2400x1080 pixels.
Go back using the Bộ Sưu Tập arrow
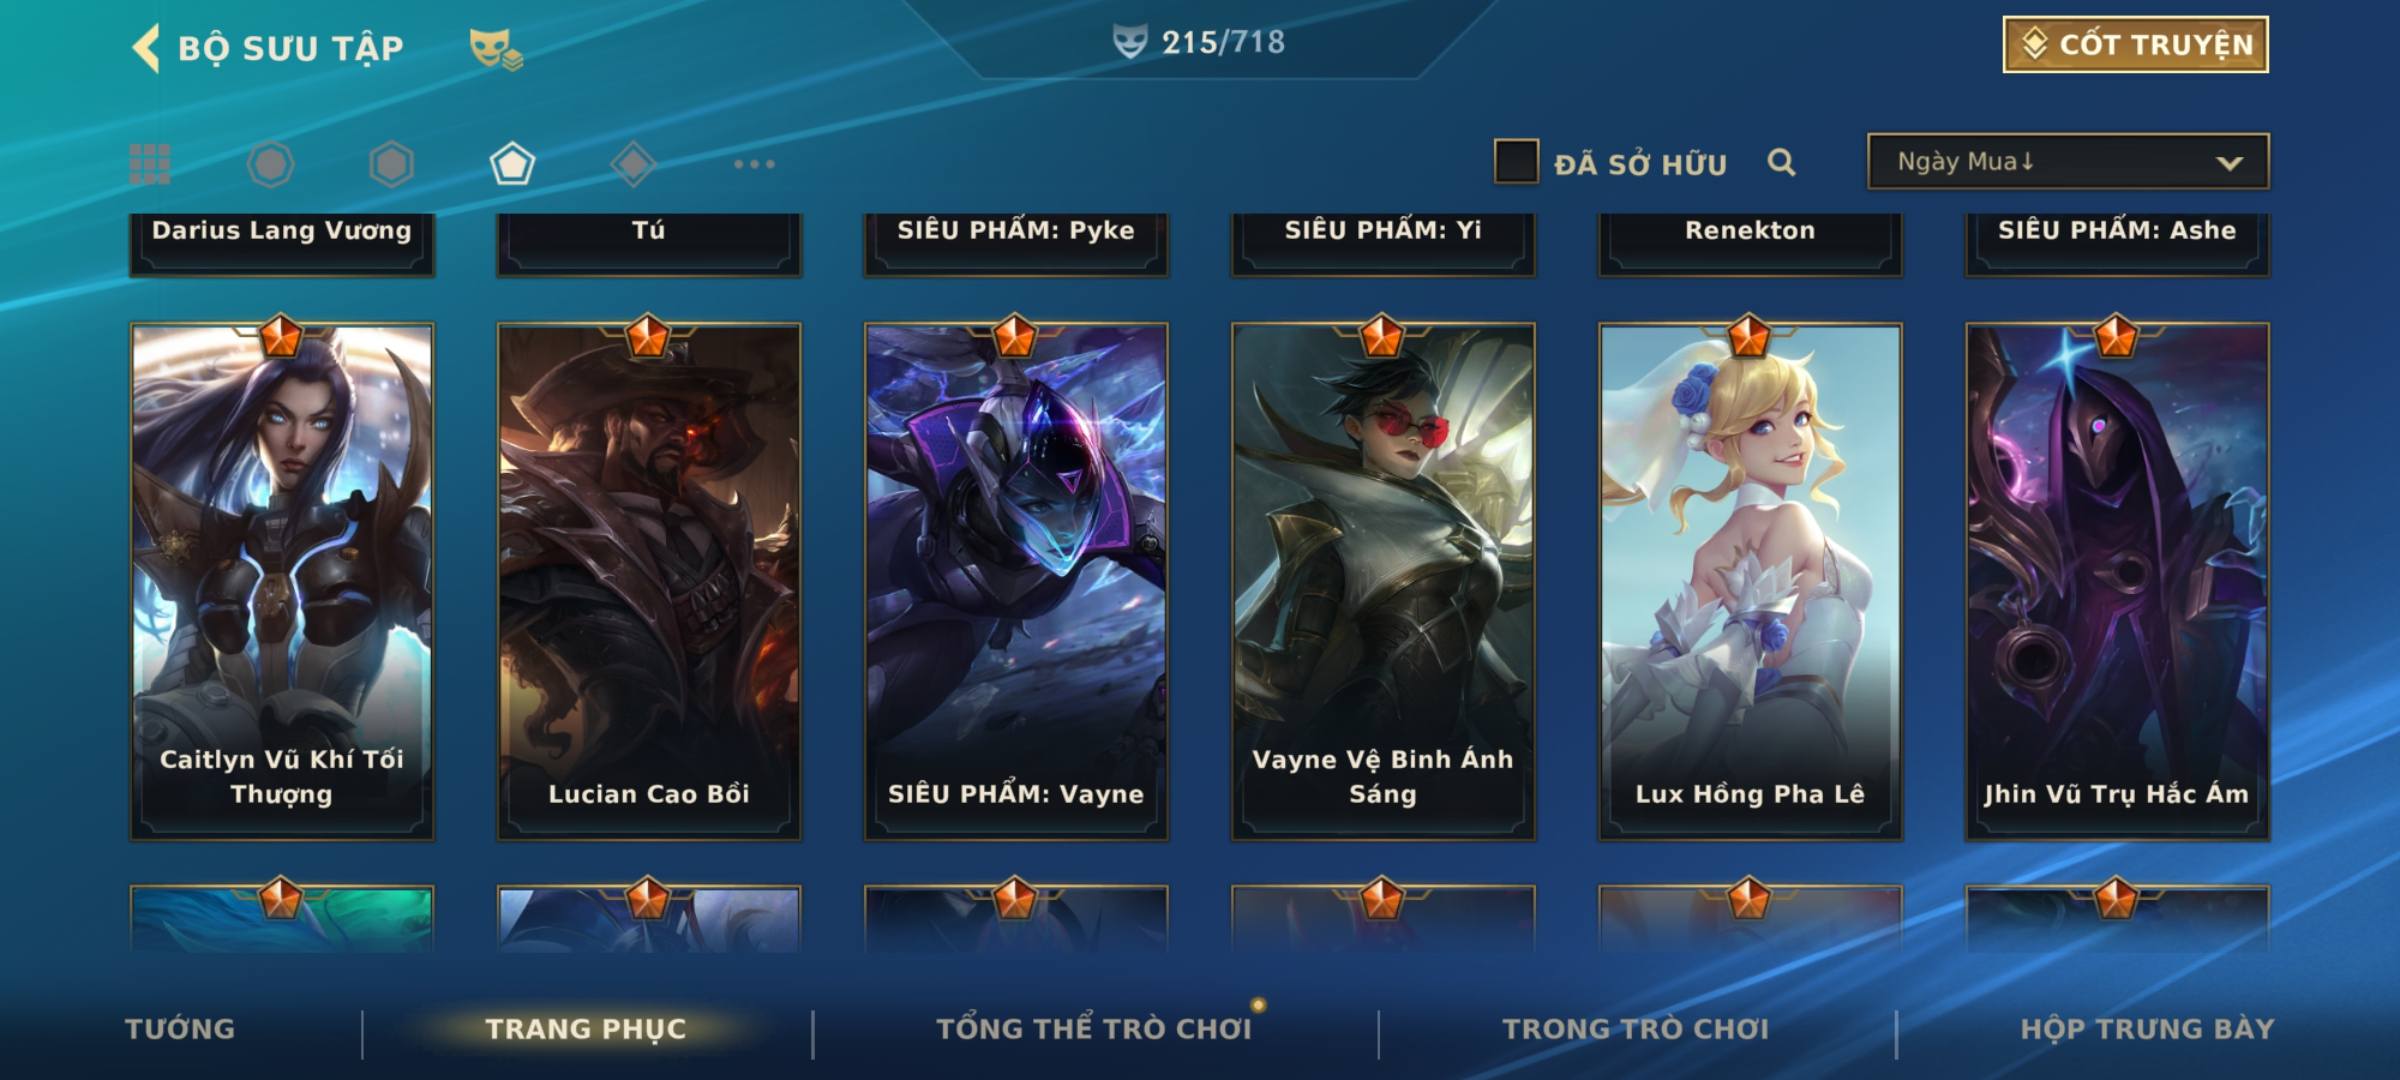(x=145, y=48)
